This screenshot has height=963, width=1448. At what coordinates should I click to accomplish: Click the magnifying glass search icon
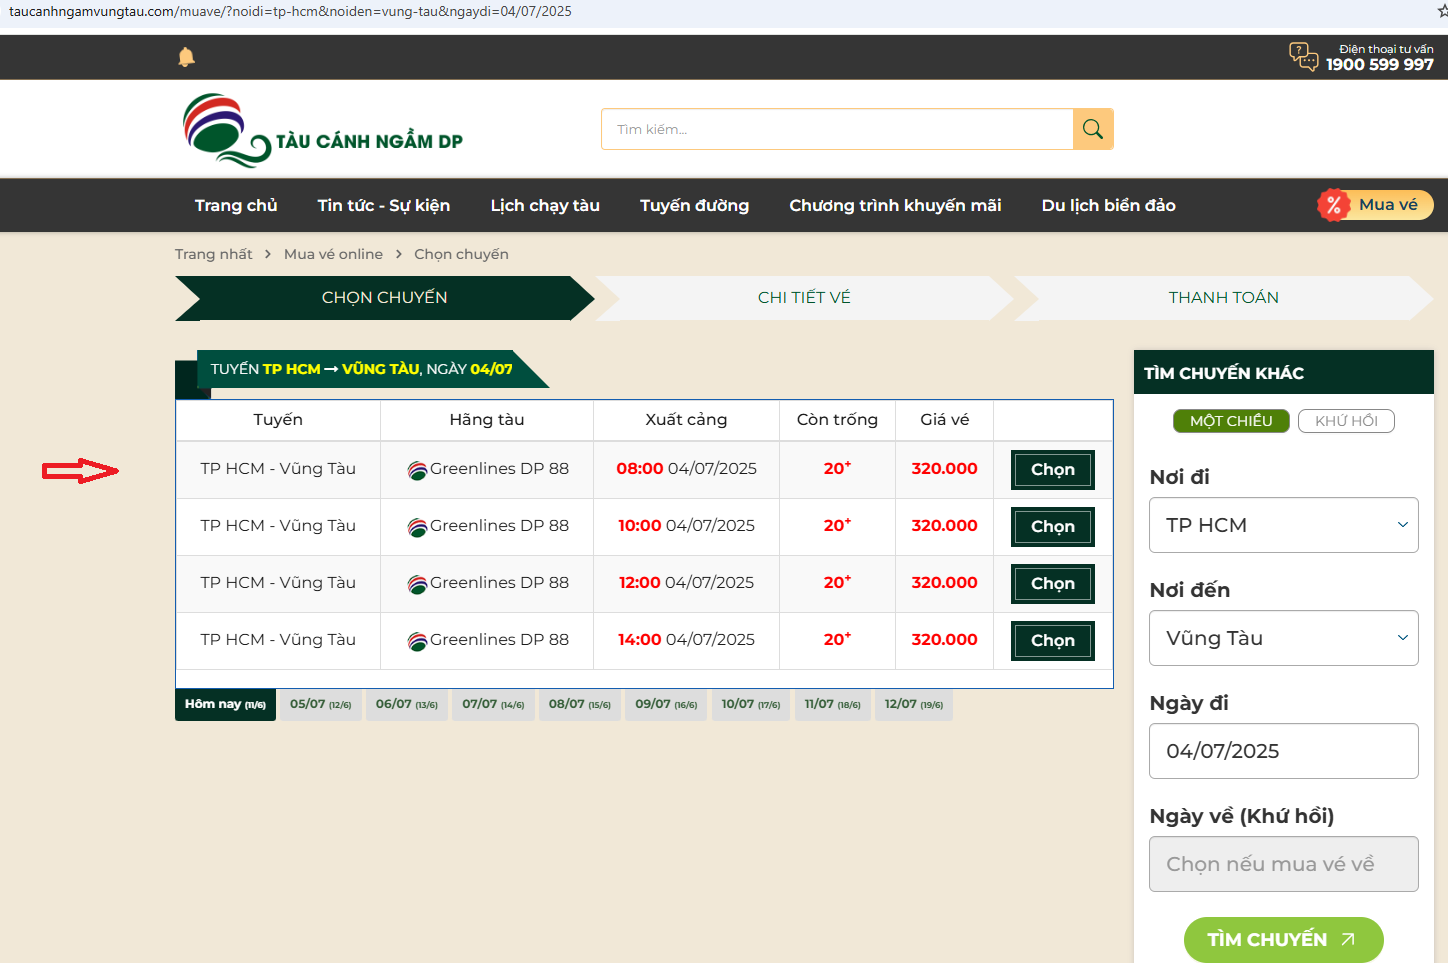[1093, 129]
